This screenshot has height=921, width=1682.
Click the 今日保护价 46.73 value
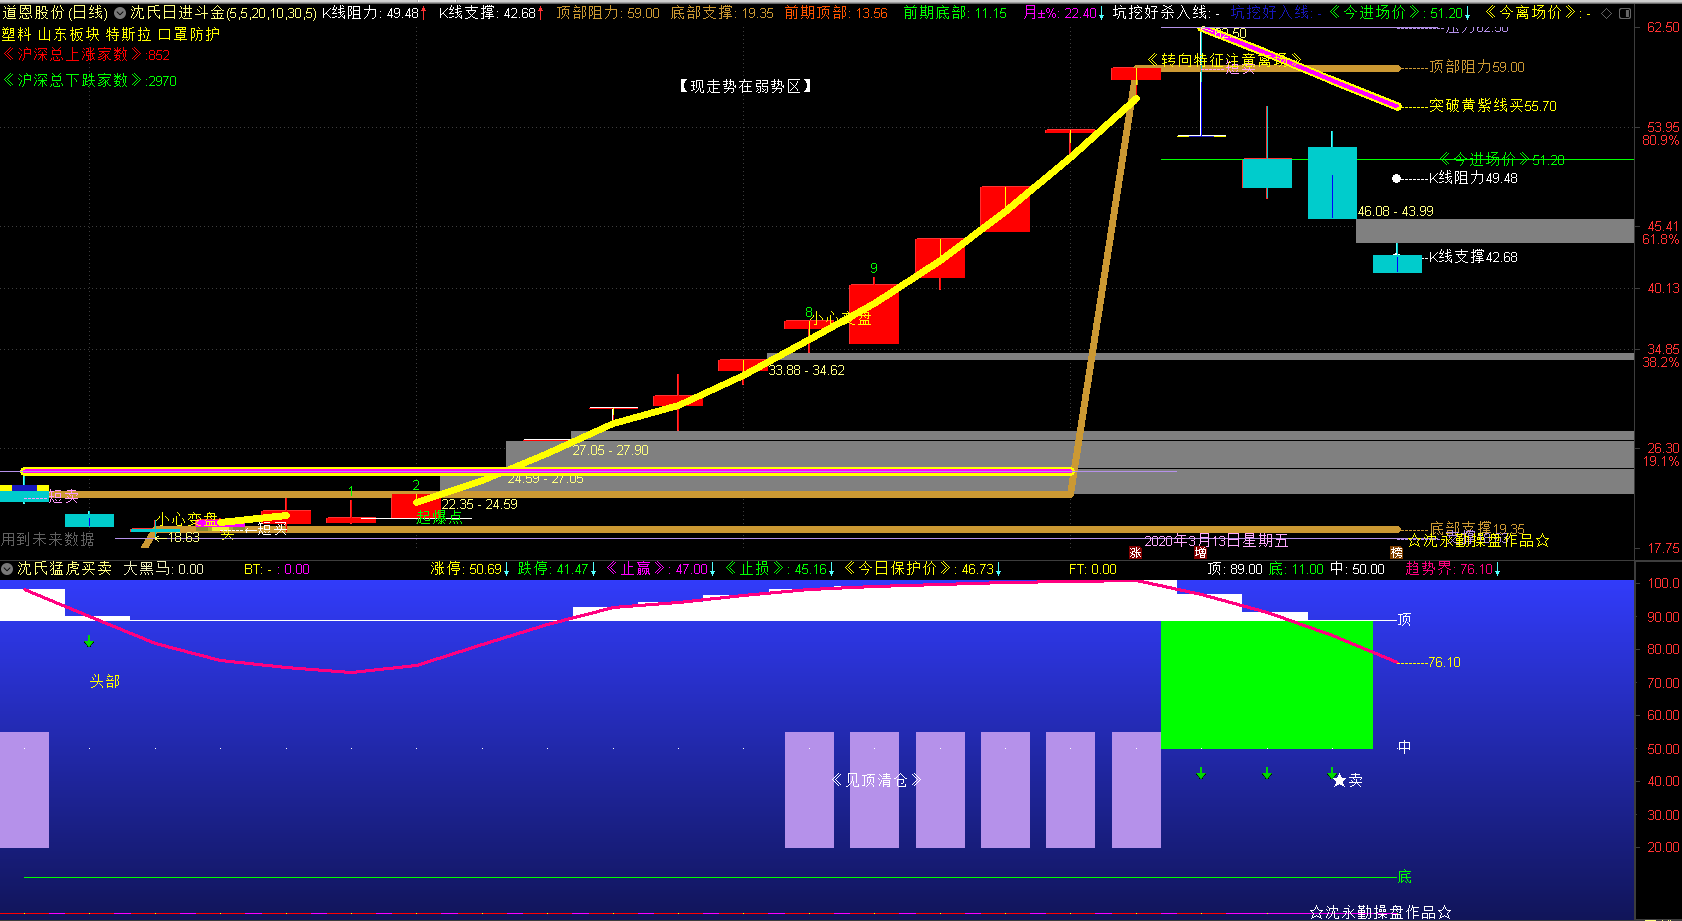[923, 569]
